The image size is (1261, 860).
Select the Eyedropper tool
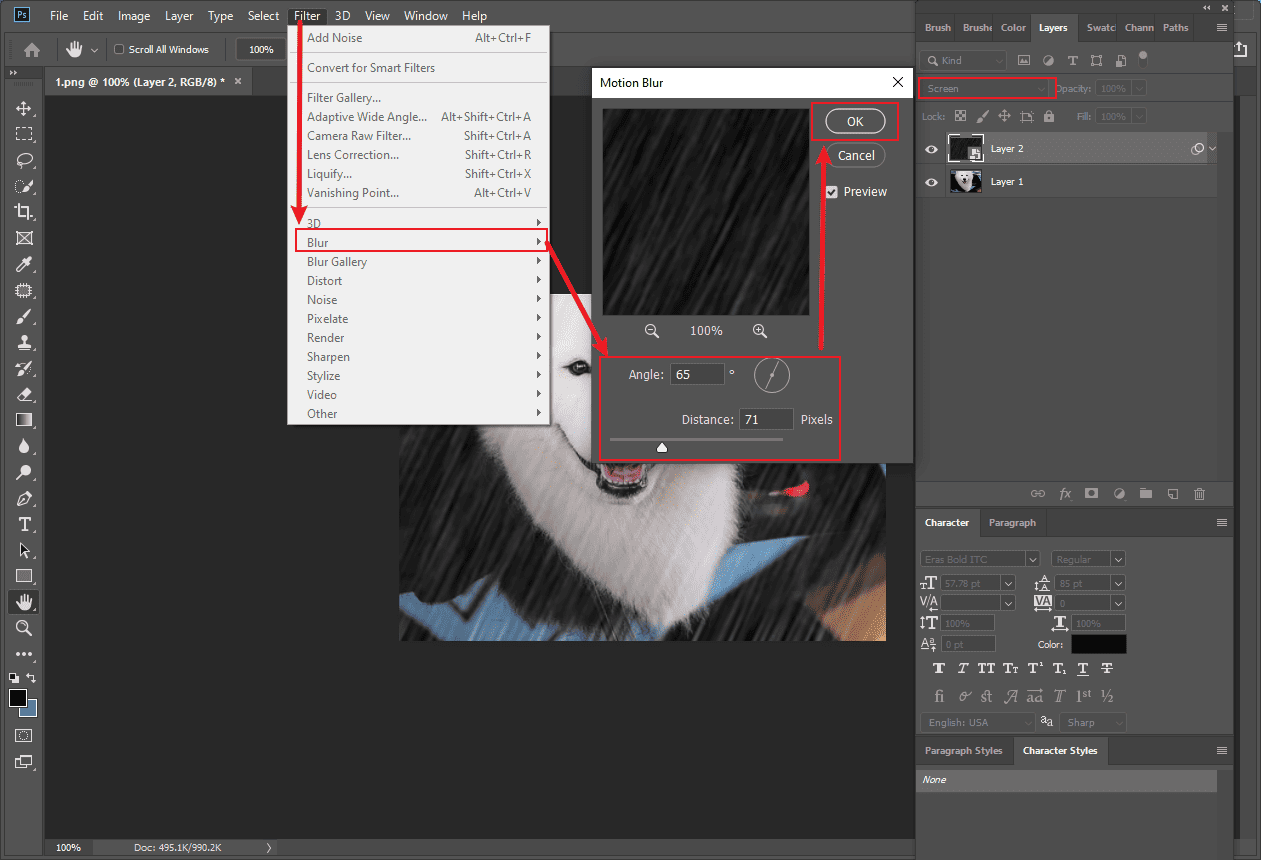[x=24, y=264]
